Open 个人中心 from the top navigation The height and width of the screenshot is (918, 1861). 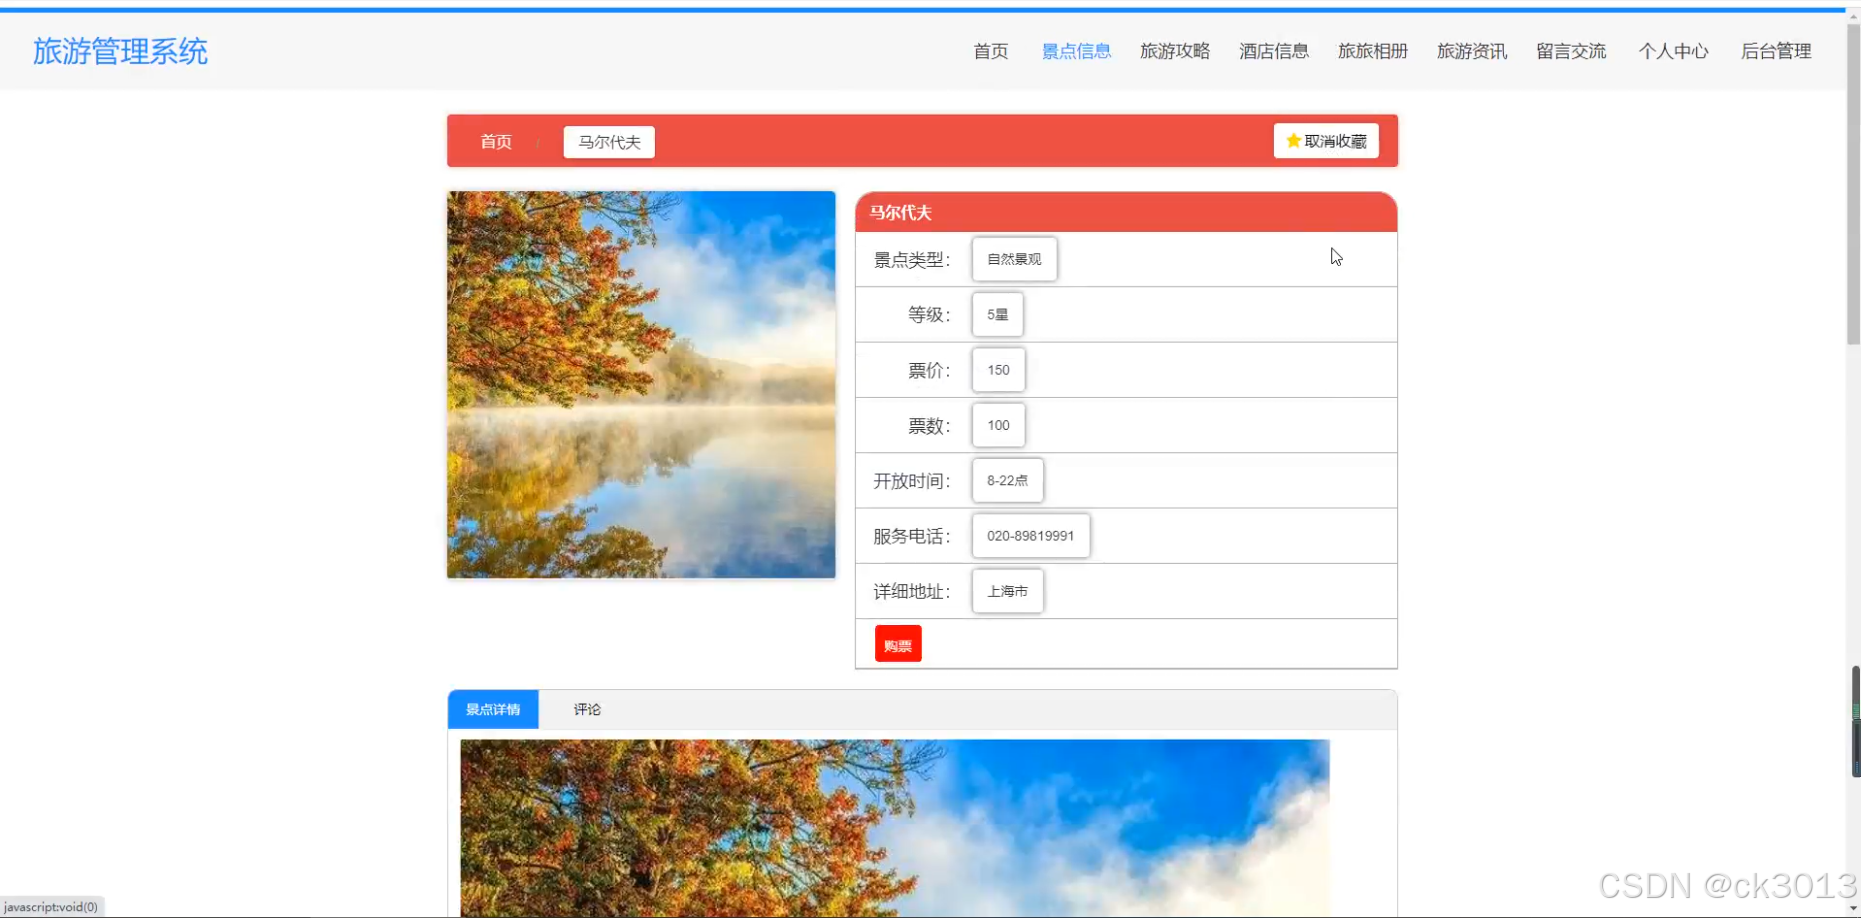coord(1673,51)
